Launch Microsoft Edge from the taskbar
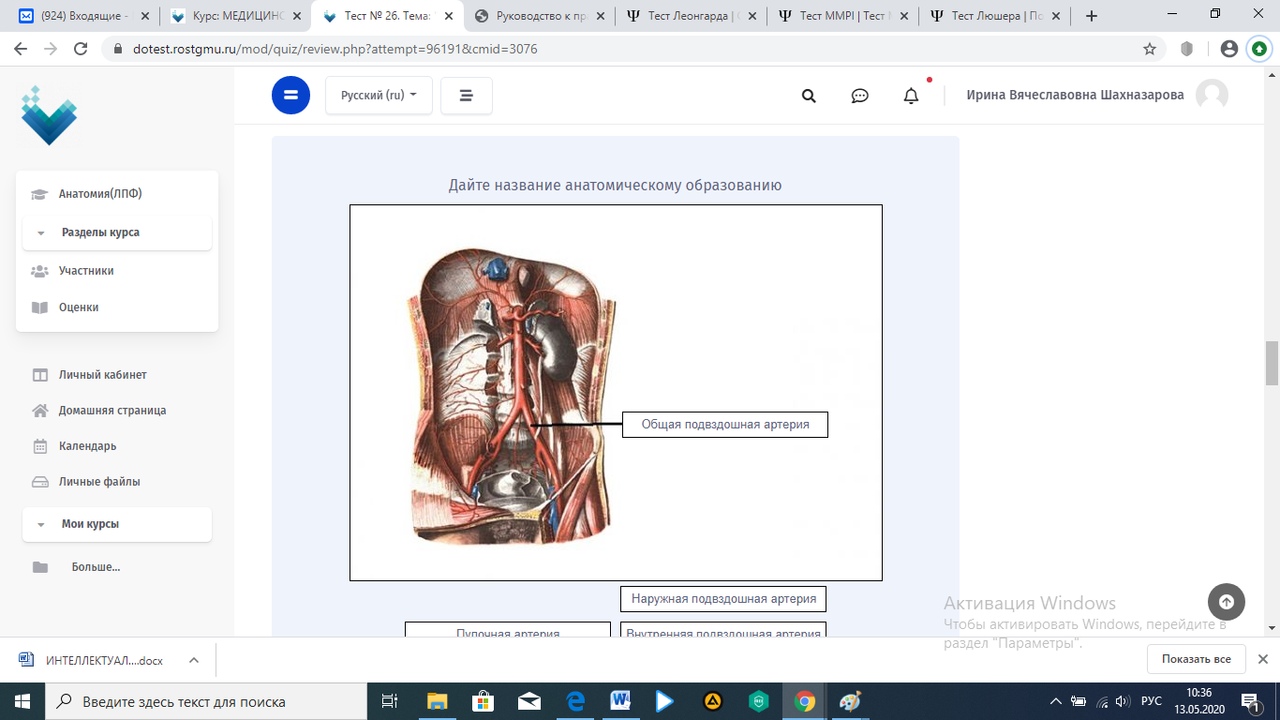 [x=575, y=701]
